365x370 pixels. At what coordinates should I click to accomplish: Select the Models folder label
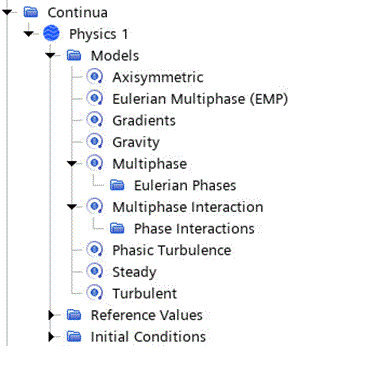[115, 56]
